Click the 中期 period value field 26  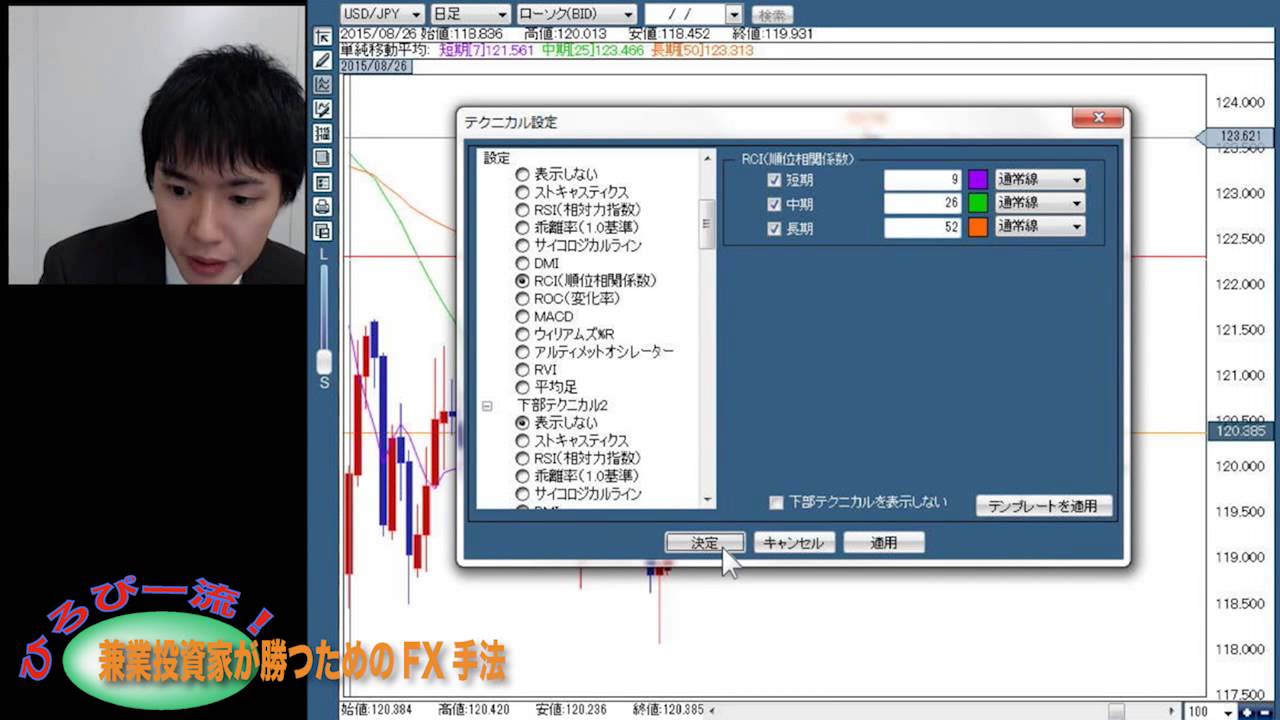pos(922,203)
